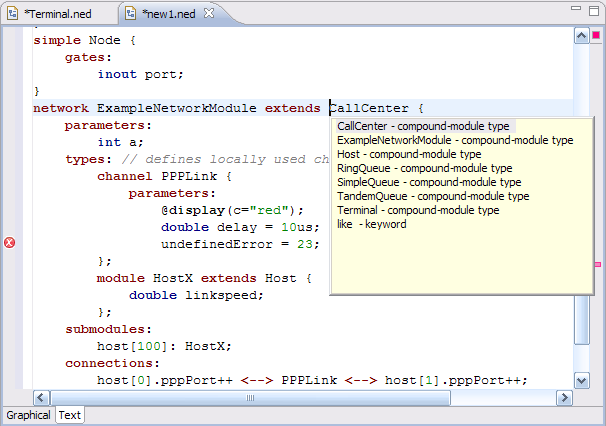
Task: Switch to the Text editor tab
Action: [x=70, y=415]
